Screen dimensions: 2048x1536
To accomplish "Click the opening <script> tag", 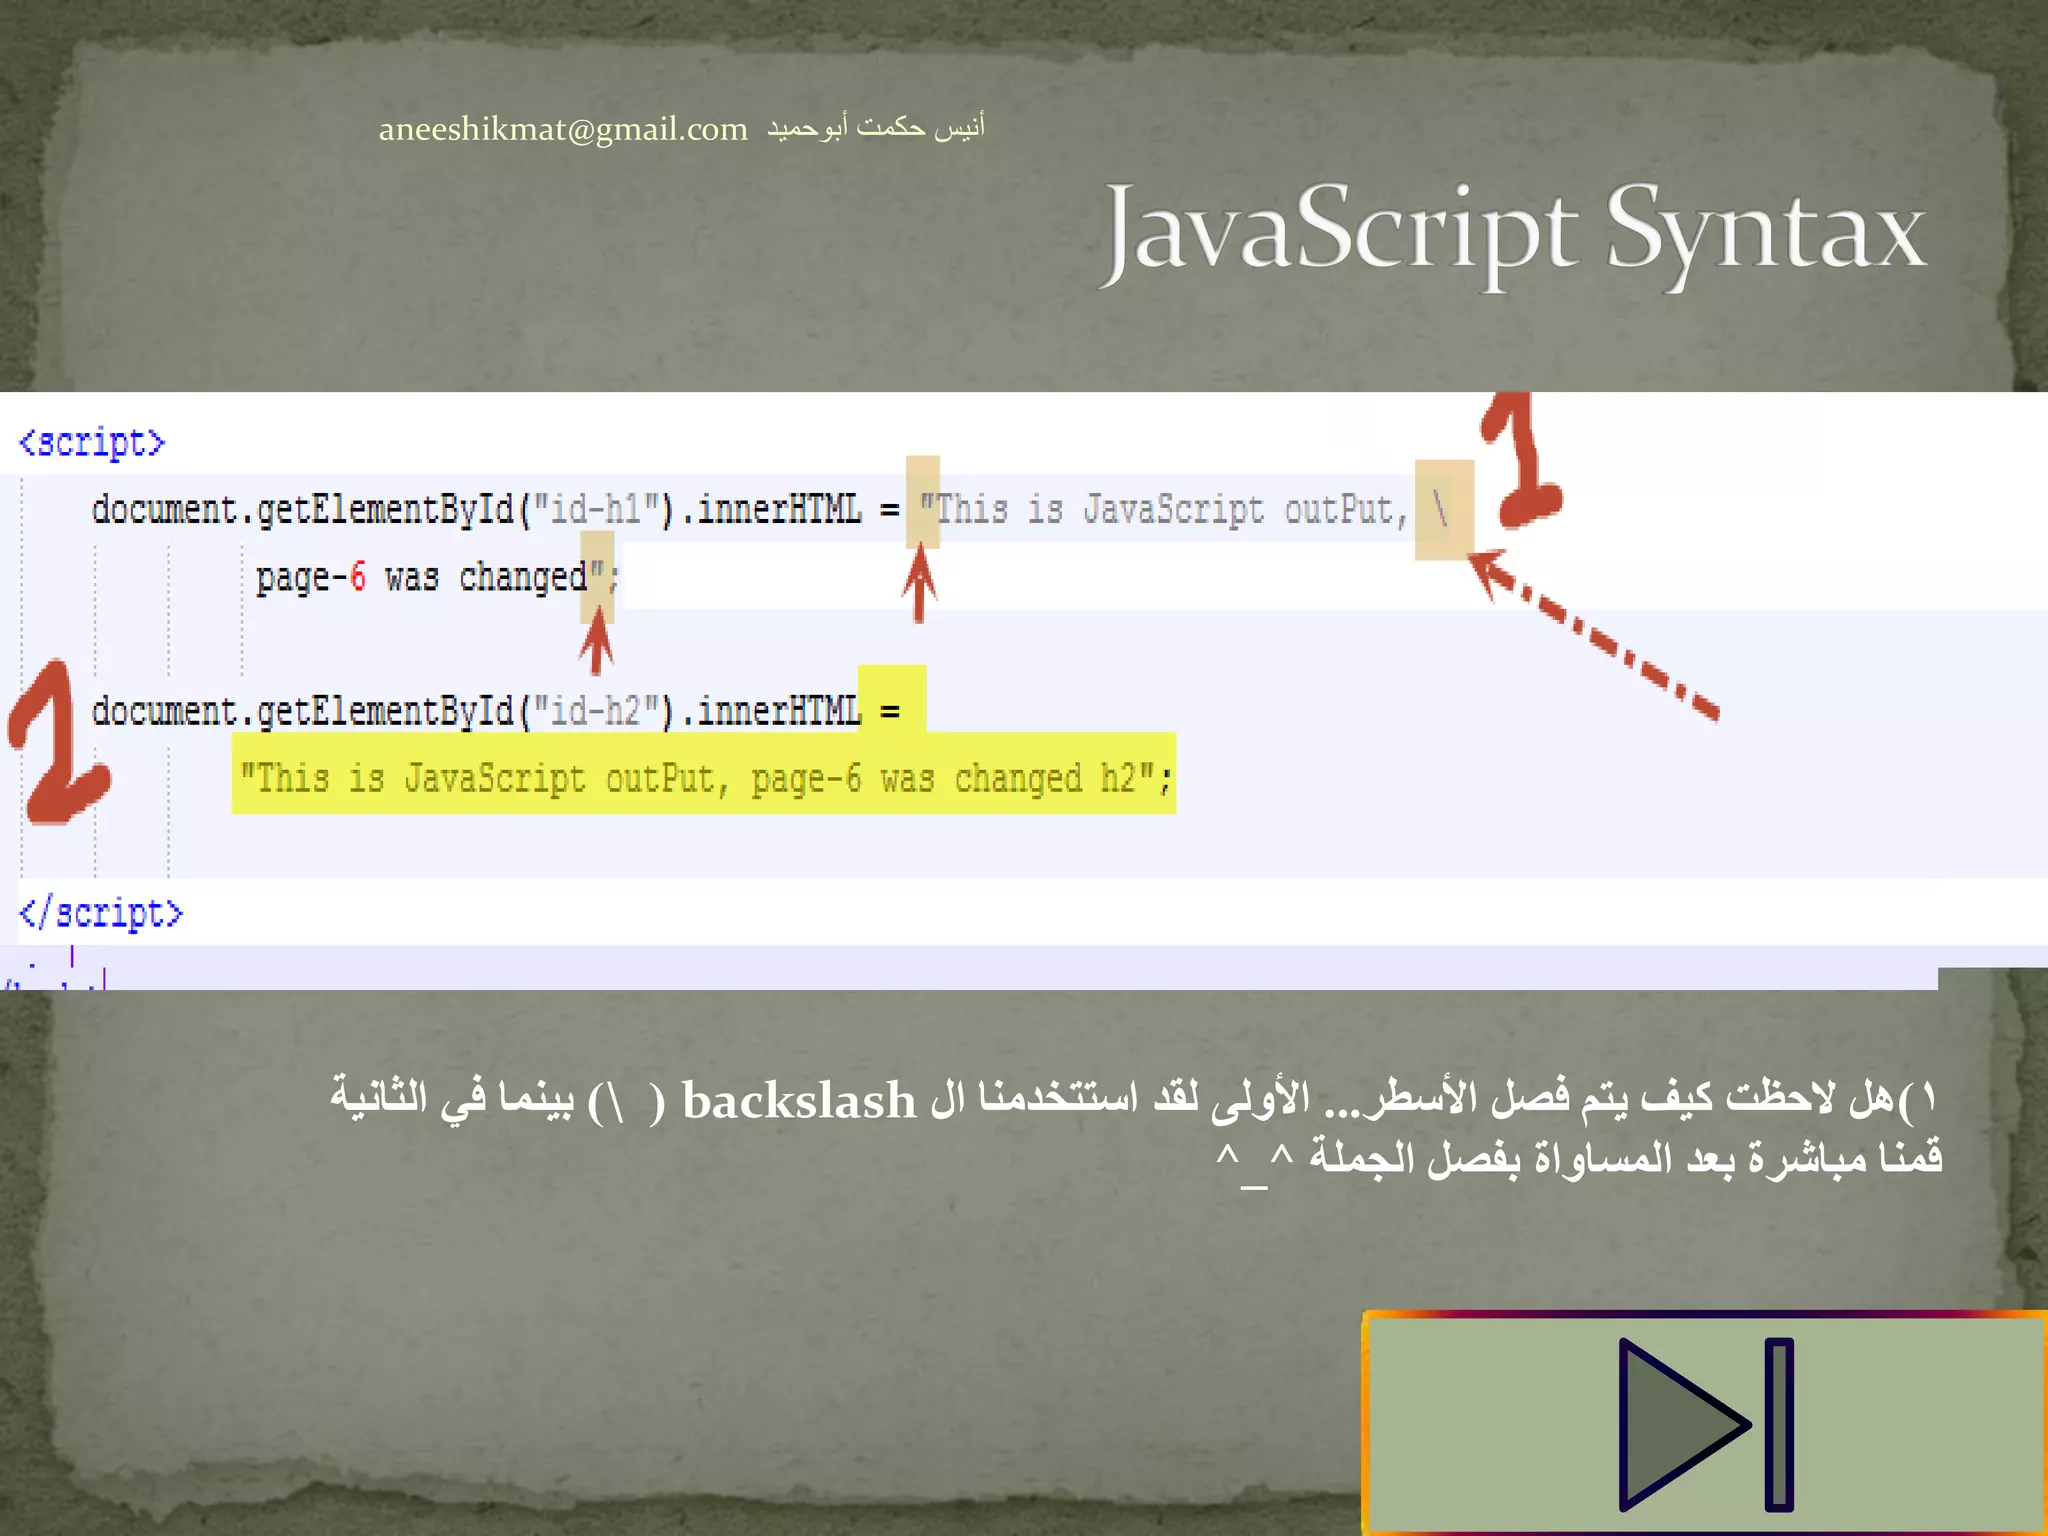I will tap(92, 442).
